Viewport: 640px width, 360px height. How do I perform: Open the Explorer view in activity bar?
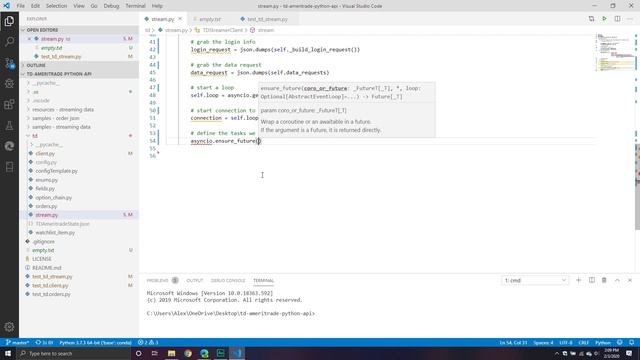9,21
